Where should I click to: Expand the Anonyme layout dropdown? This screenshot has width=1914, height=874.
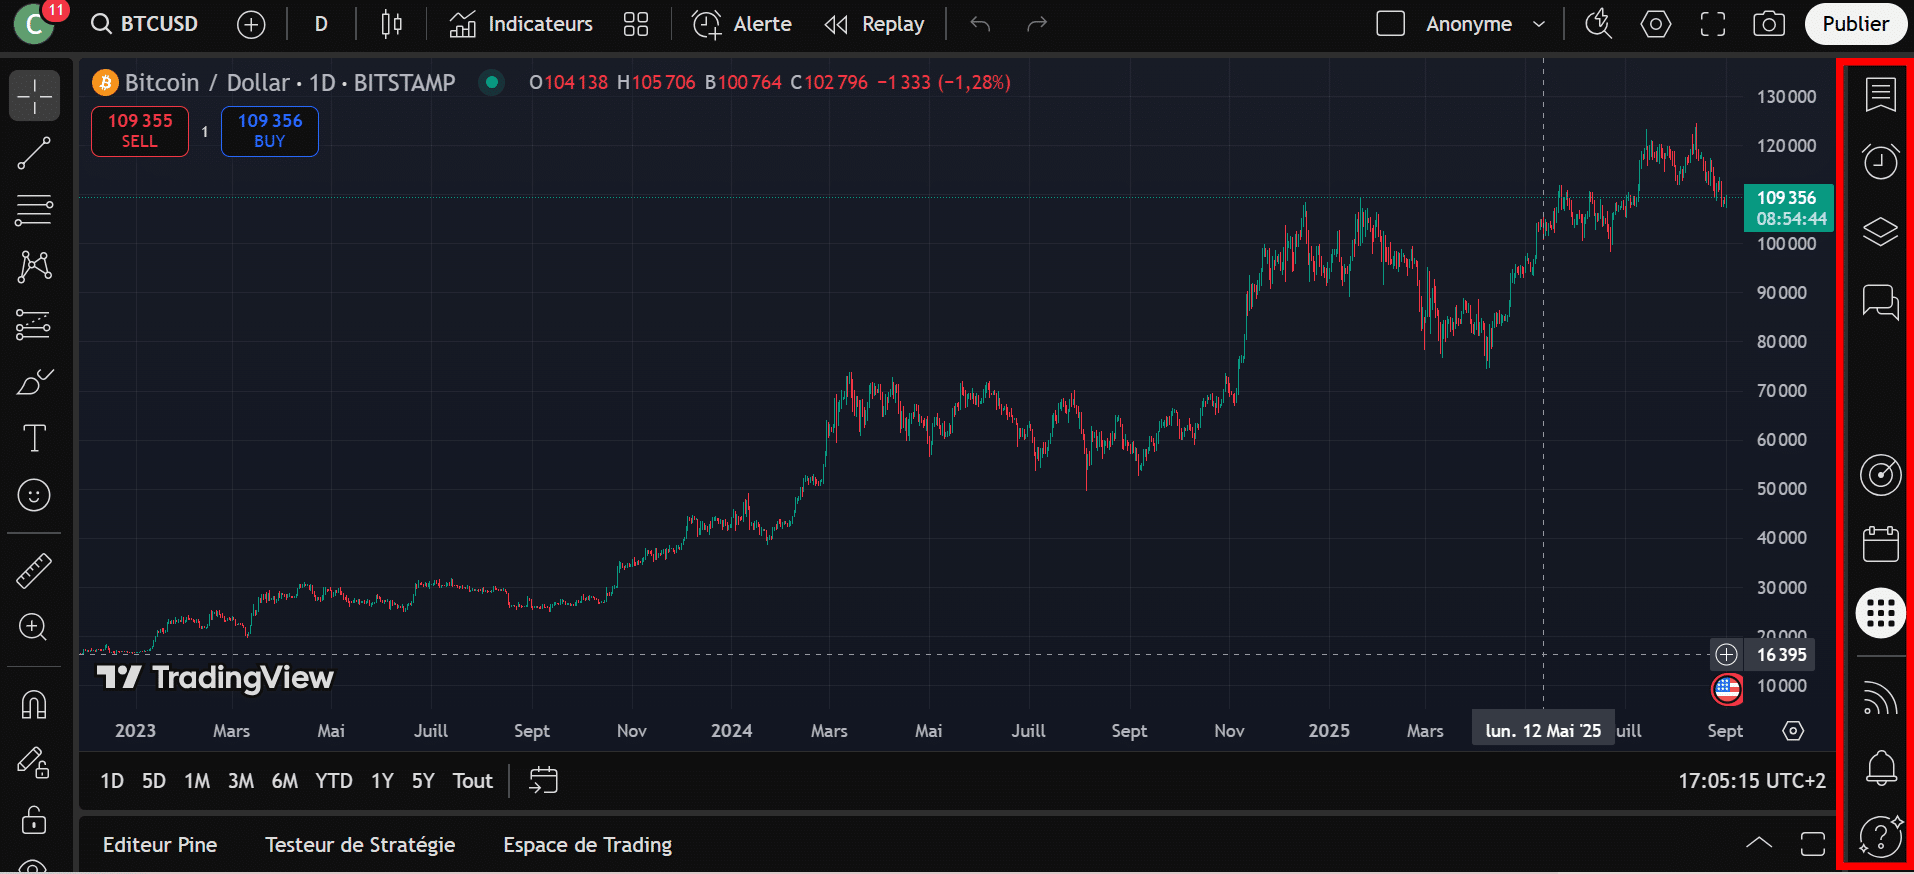click(1539, 24)
